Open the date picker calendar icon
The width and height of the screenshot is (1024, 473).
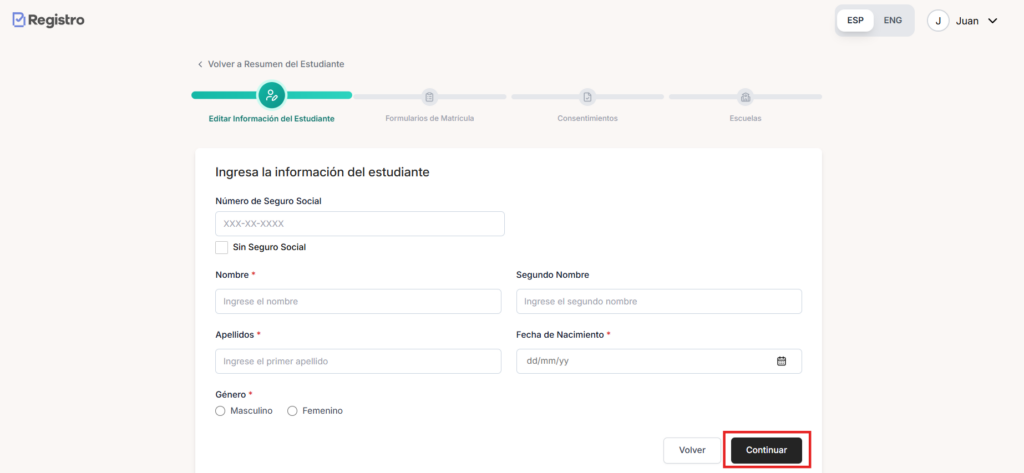(782, 361)
